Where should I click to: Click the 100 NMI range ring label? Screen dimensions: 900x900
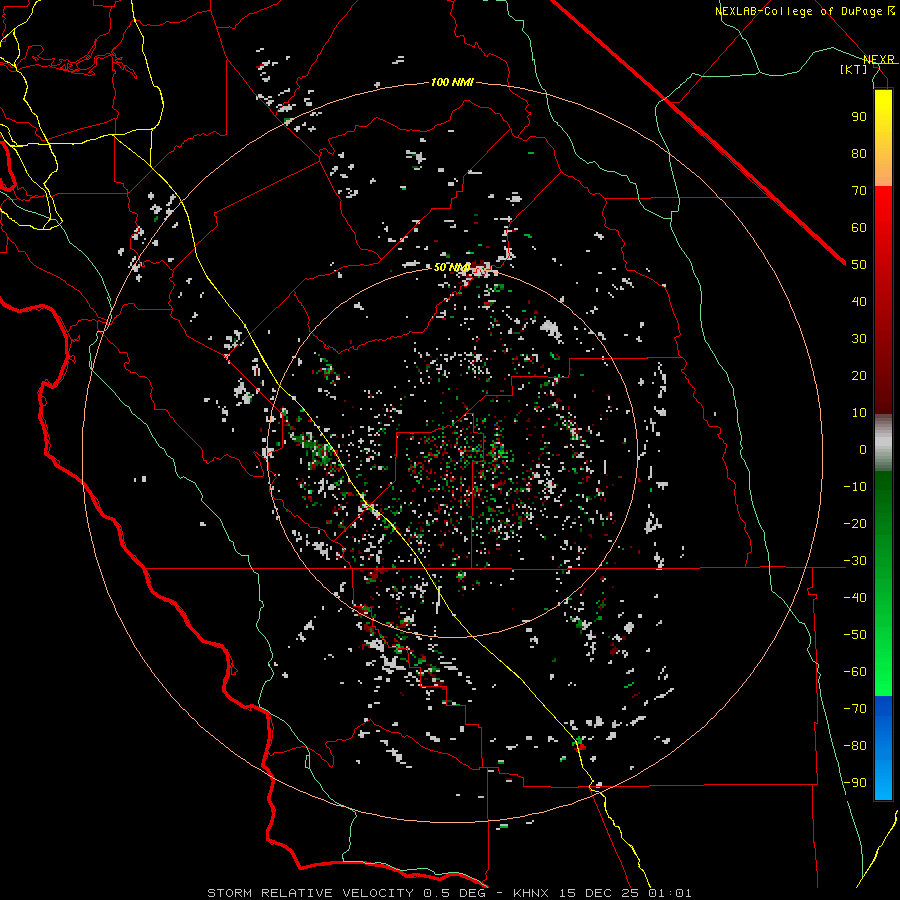452,83
